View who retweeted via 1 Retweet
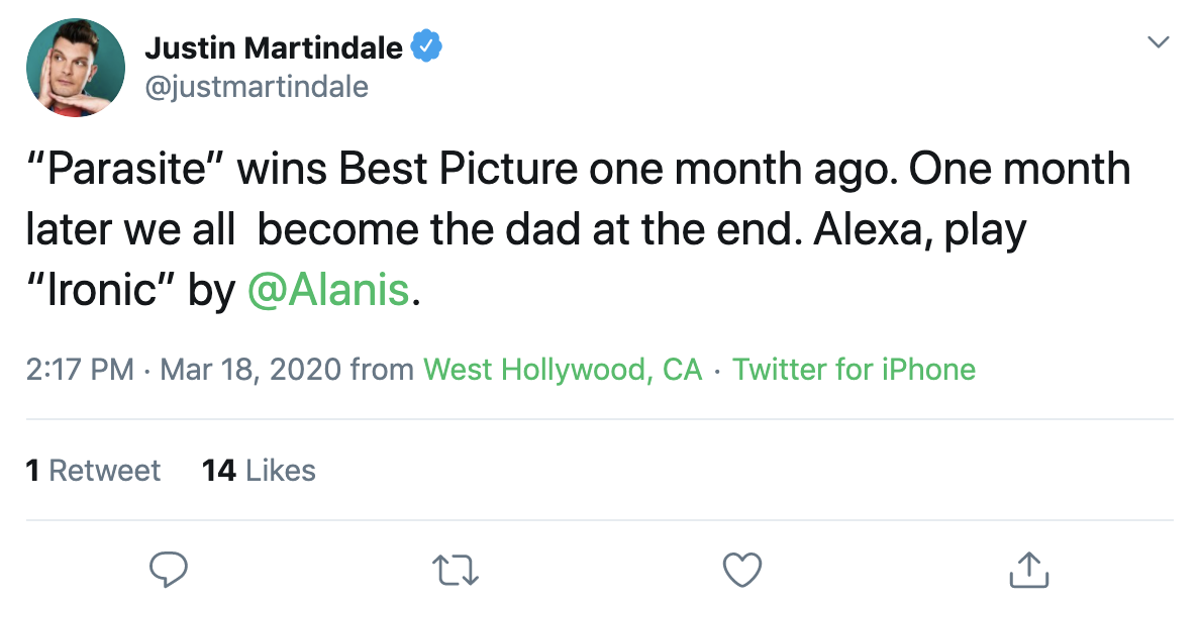 point(93,470)
